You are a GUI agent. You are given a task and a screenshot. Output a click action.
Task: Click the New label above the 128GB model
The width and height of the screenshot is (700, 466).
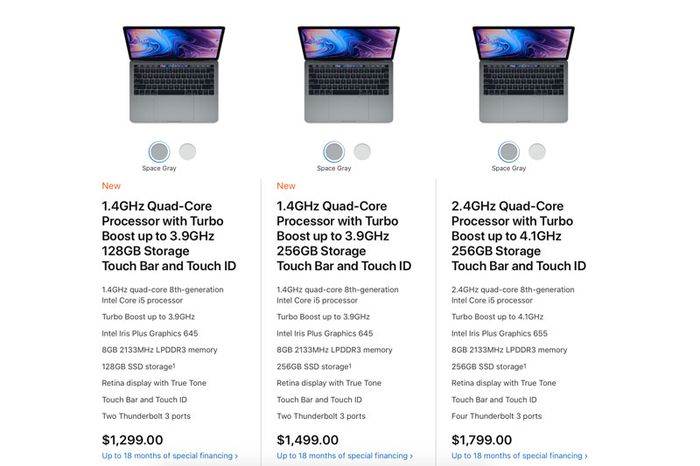click(110, 185)
